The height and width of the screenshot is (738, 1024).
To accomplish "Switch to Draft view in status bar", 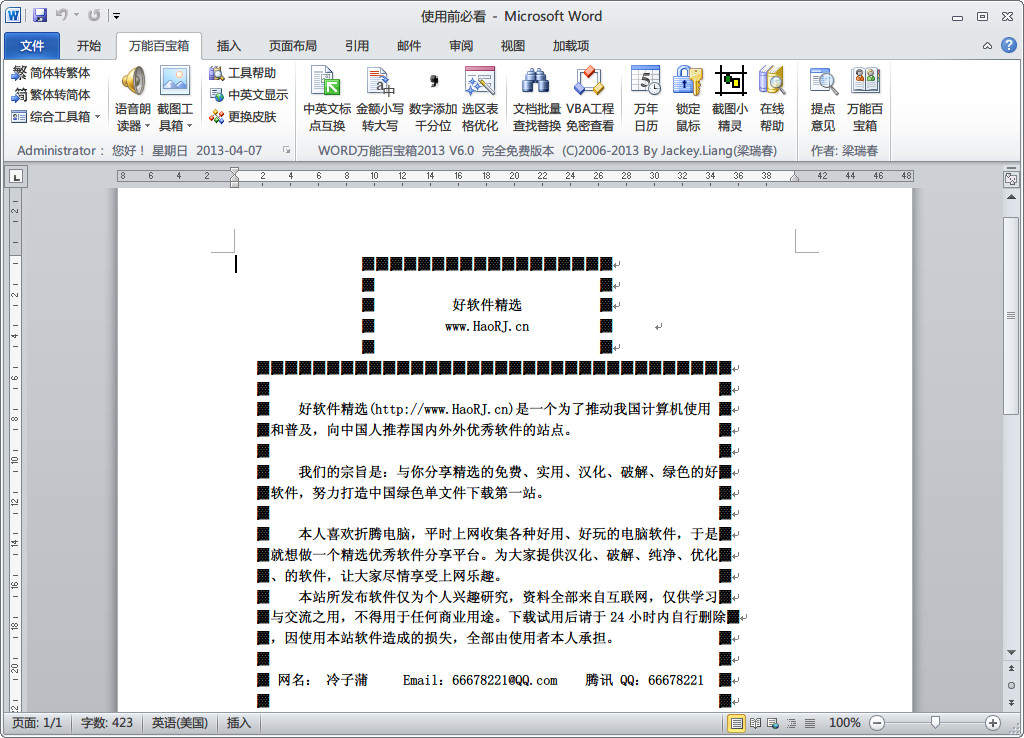I will 810,723.
